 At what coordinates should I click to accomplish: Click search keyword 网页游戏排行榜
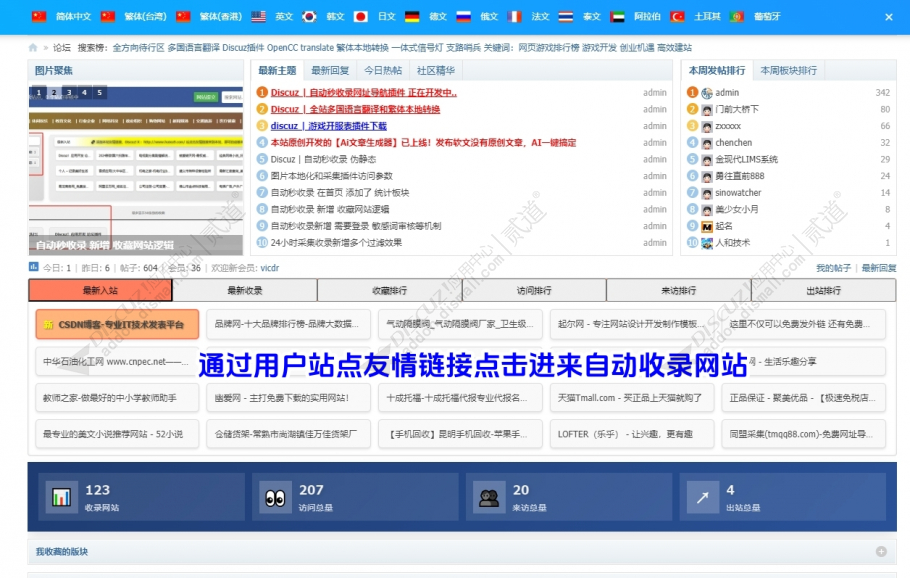548,48
